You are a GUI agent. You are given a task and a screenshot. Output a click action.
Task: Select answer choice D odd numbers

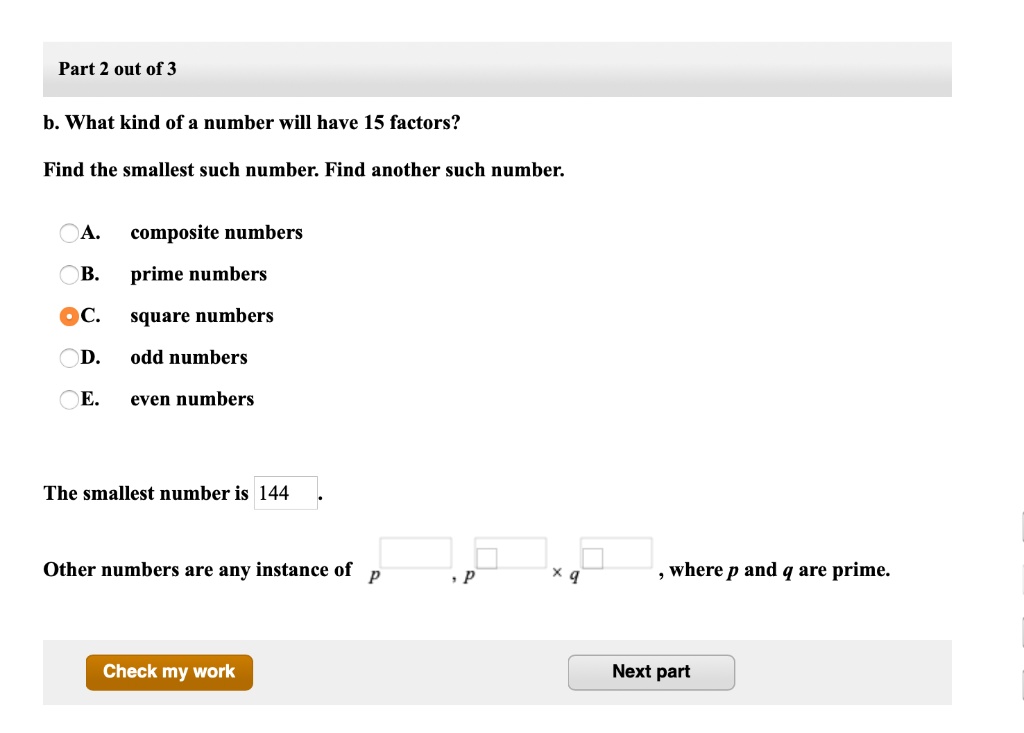[x=69, y=357]
